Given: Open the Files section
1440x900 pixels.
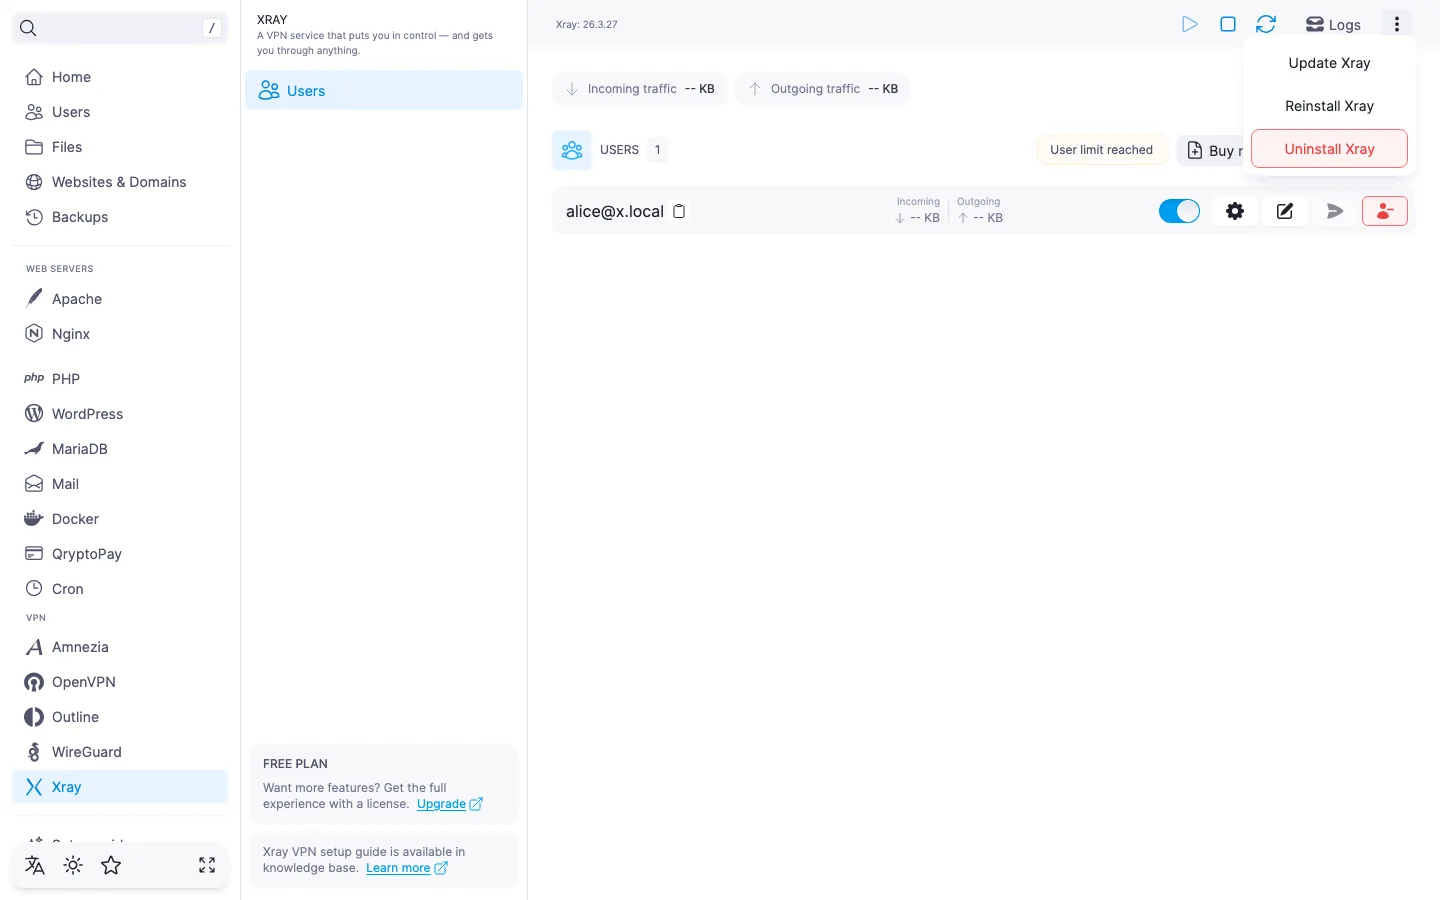Looking at the screenshot, I should point(120,147).
